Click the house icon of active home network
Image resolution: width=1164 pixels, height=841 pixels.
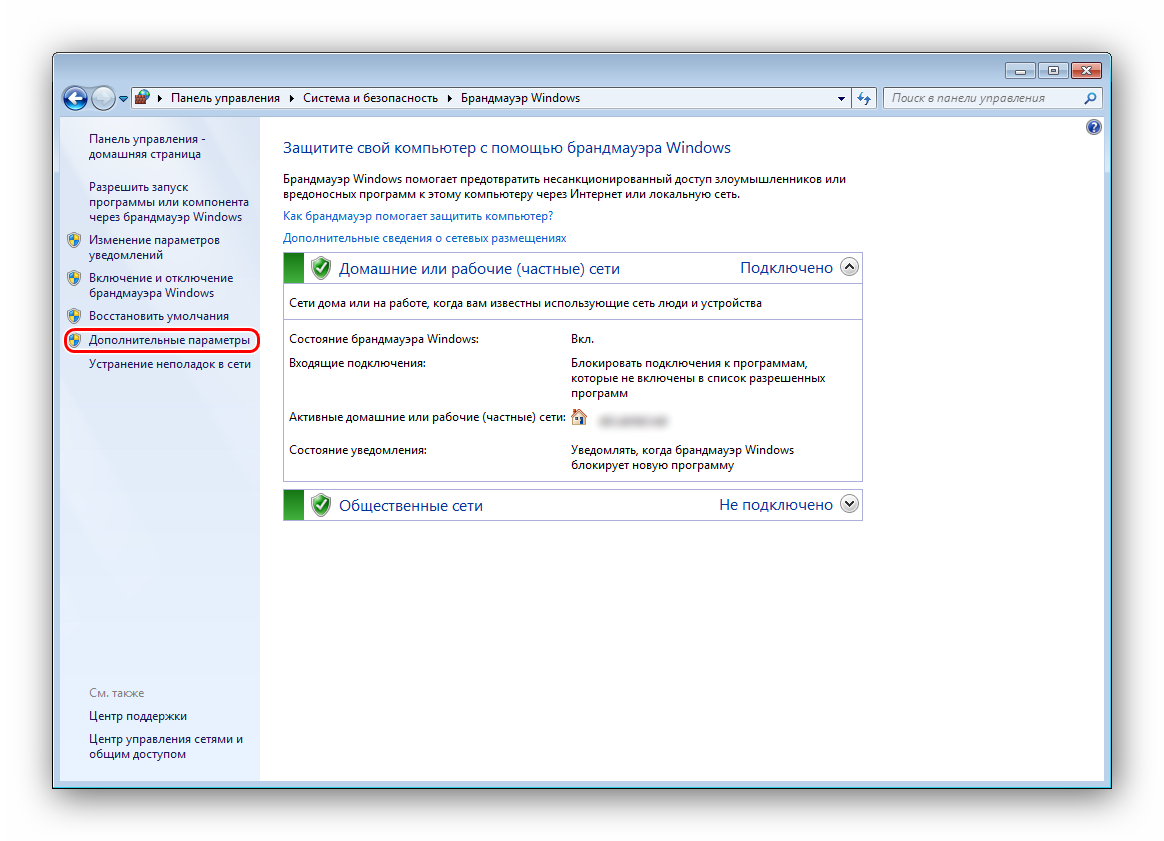point(579,417)
